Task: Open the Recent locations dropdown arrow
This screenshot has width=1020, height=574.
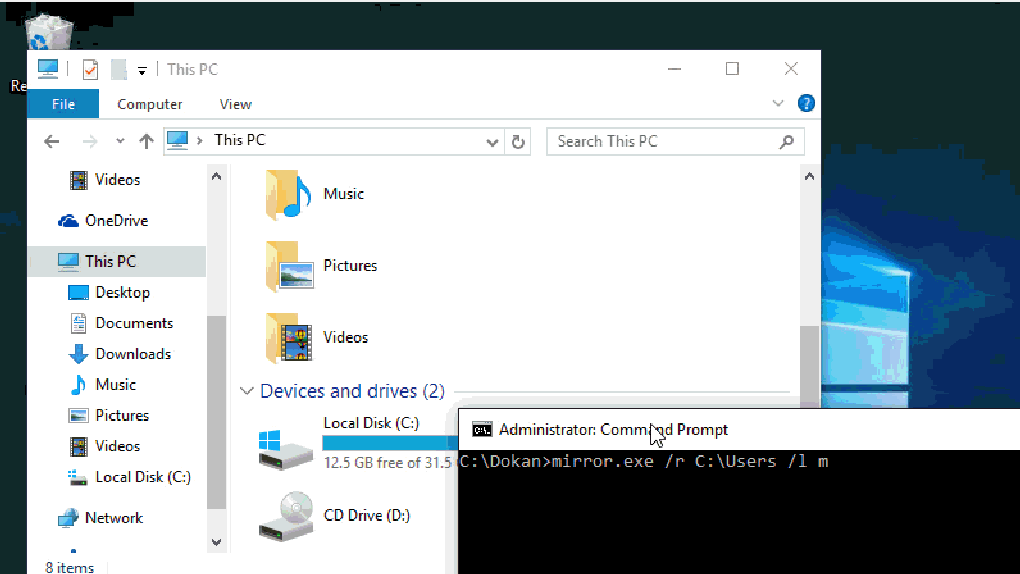Action: [x=120, y=141]
